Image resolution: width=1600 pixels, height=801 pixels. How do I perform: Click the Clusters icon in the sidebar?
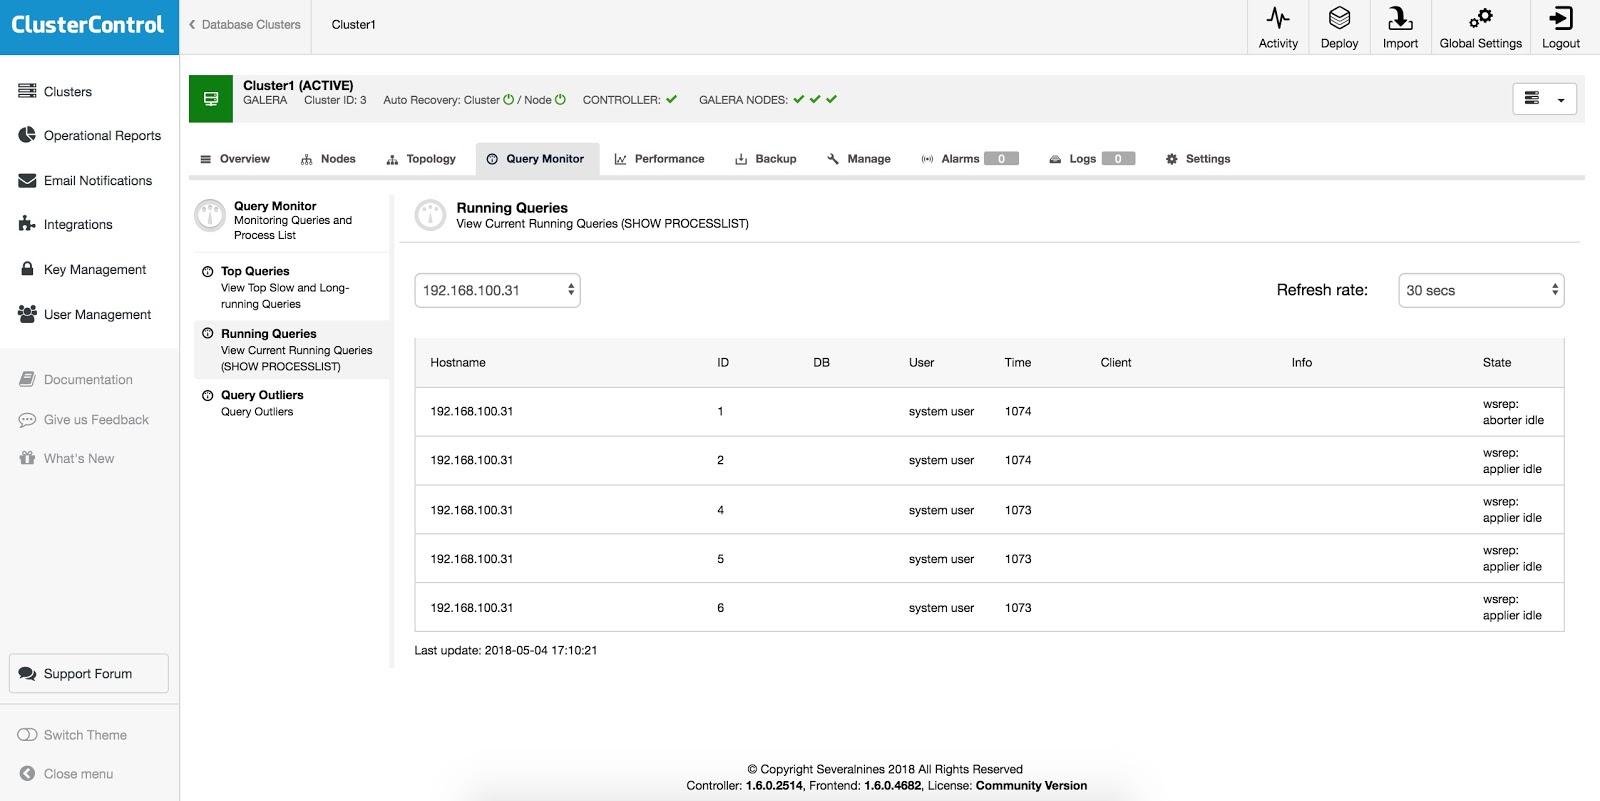pyautogui.click(x=27, y=91)
